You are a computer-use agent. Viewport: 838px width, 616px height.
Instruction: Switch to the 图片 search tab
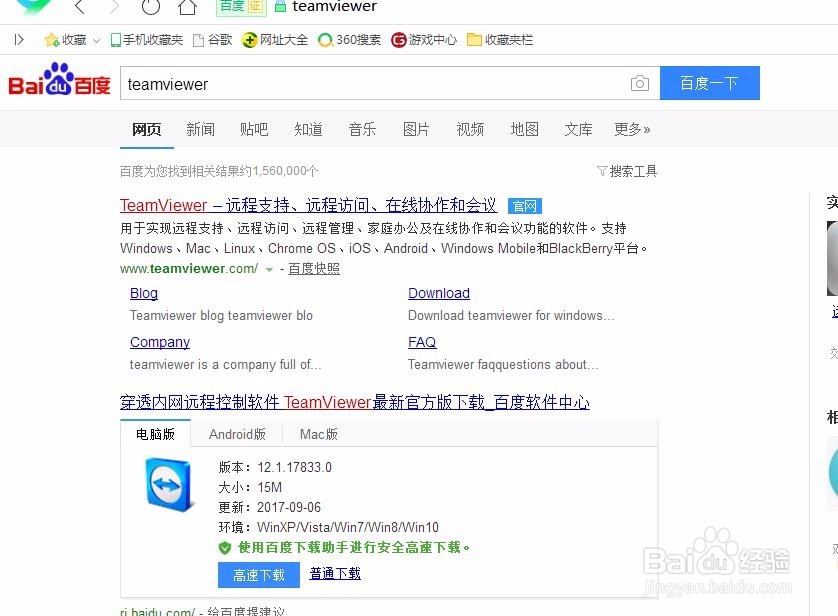[416, 129]
